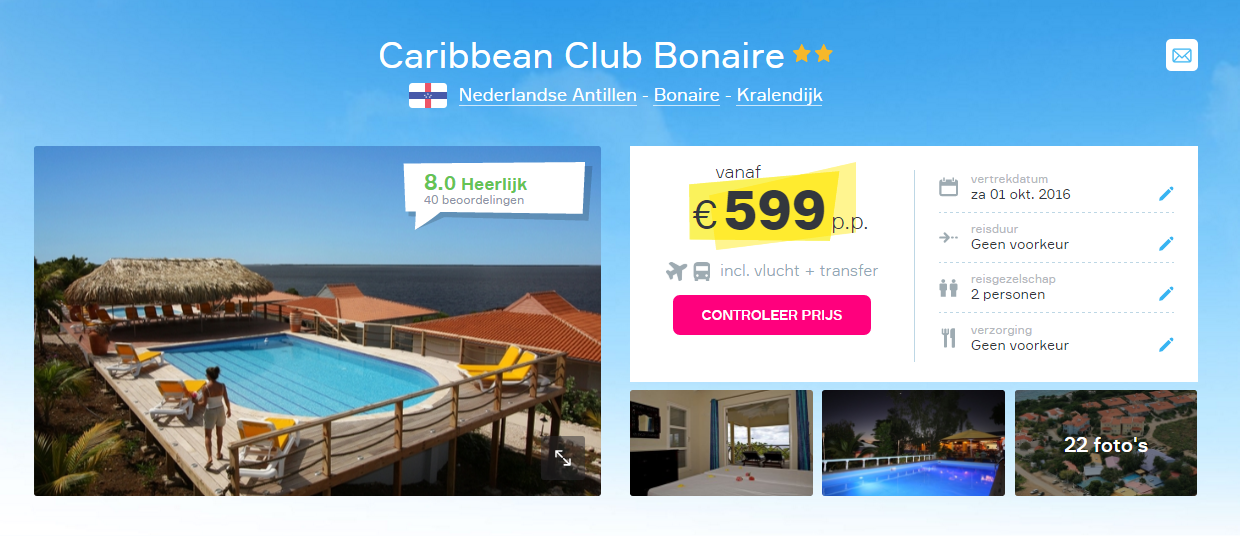Open the night pool thumbnail photo
The height and width of the screenshot is (536, 1240).
[913, 443]
